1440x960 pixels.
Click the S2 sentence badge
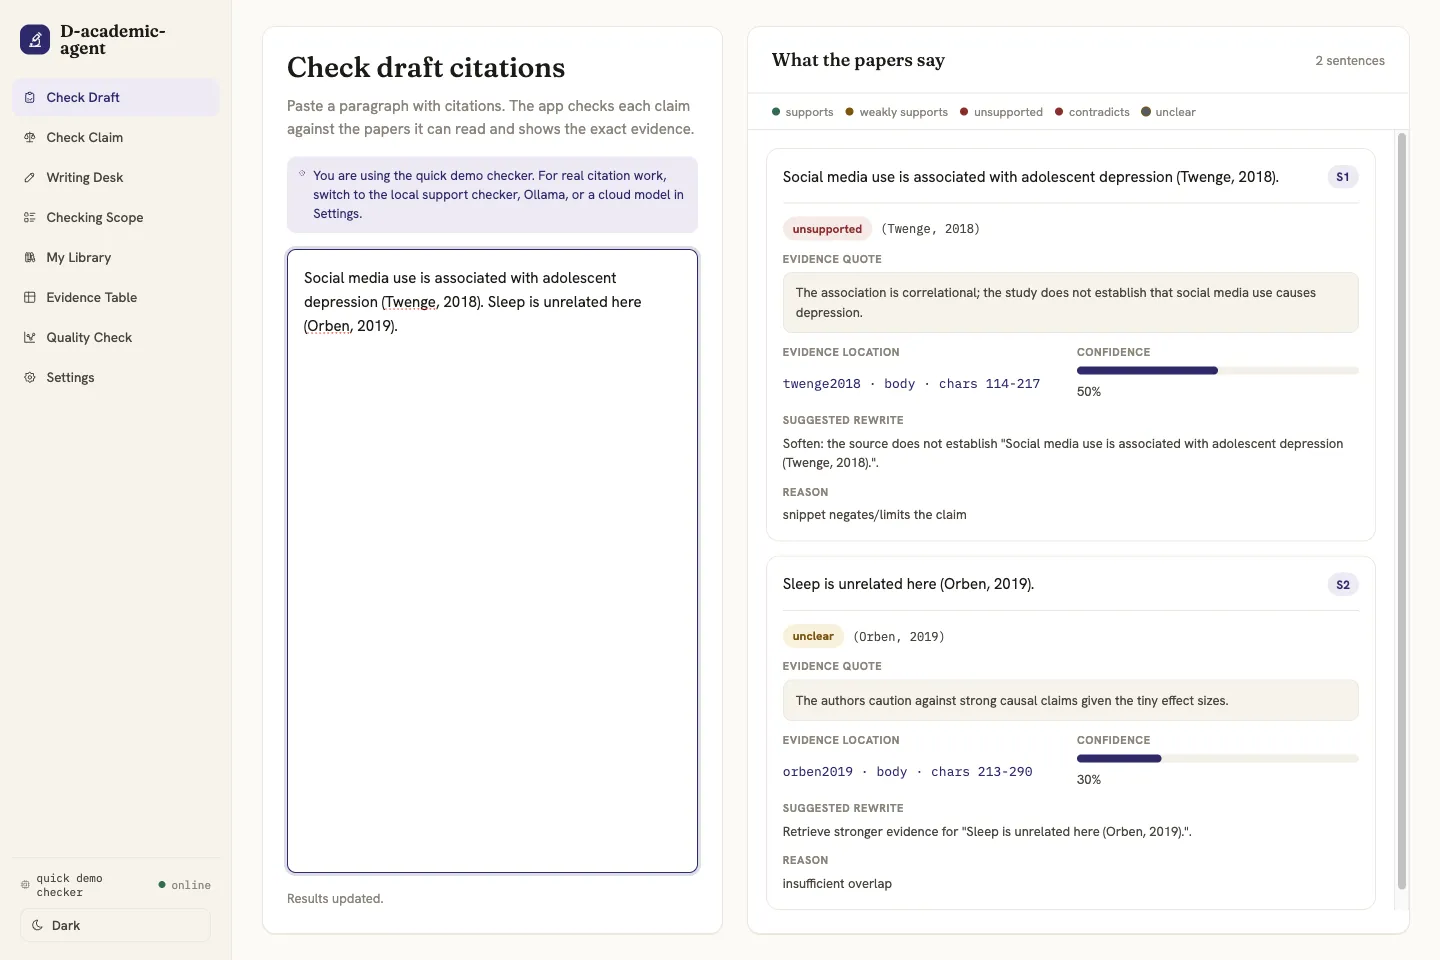(1343, 585)
